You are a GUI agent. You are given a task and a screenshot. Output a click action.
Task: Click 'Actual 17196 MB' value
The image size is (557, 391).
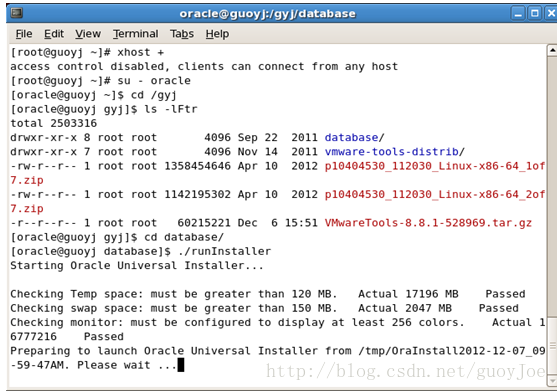[408, 294]
